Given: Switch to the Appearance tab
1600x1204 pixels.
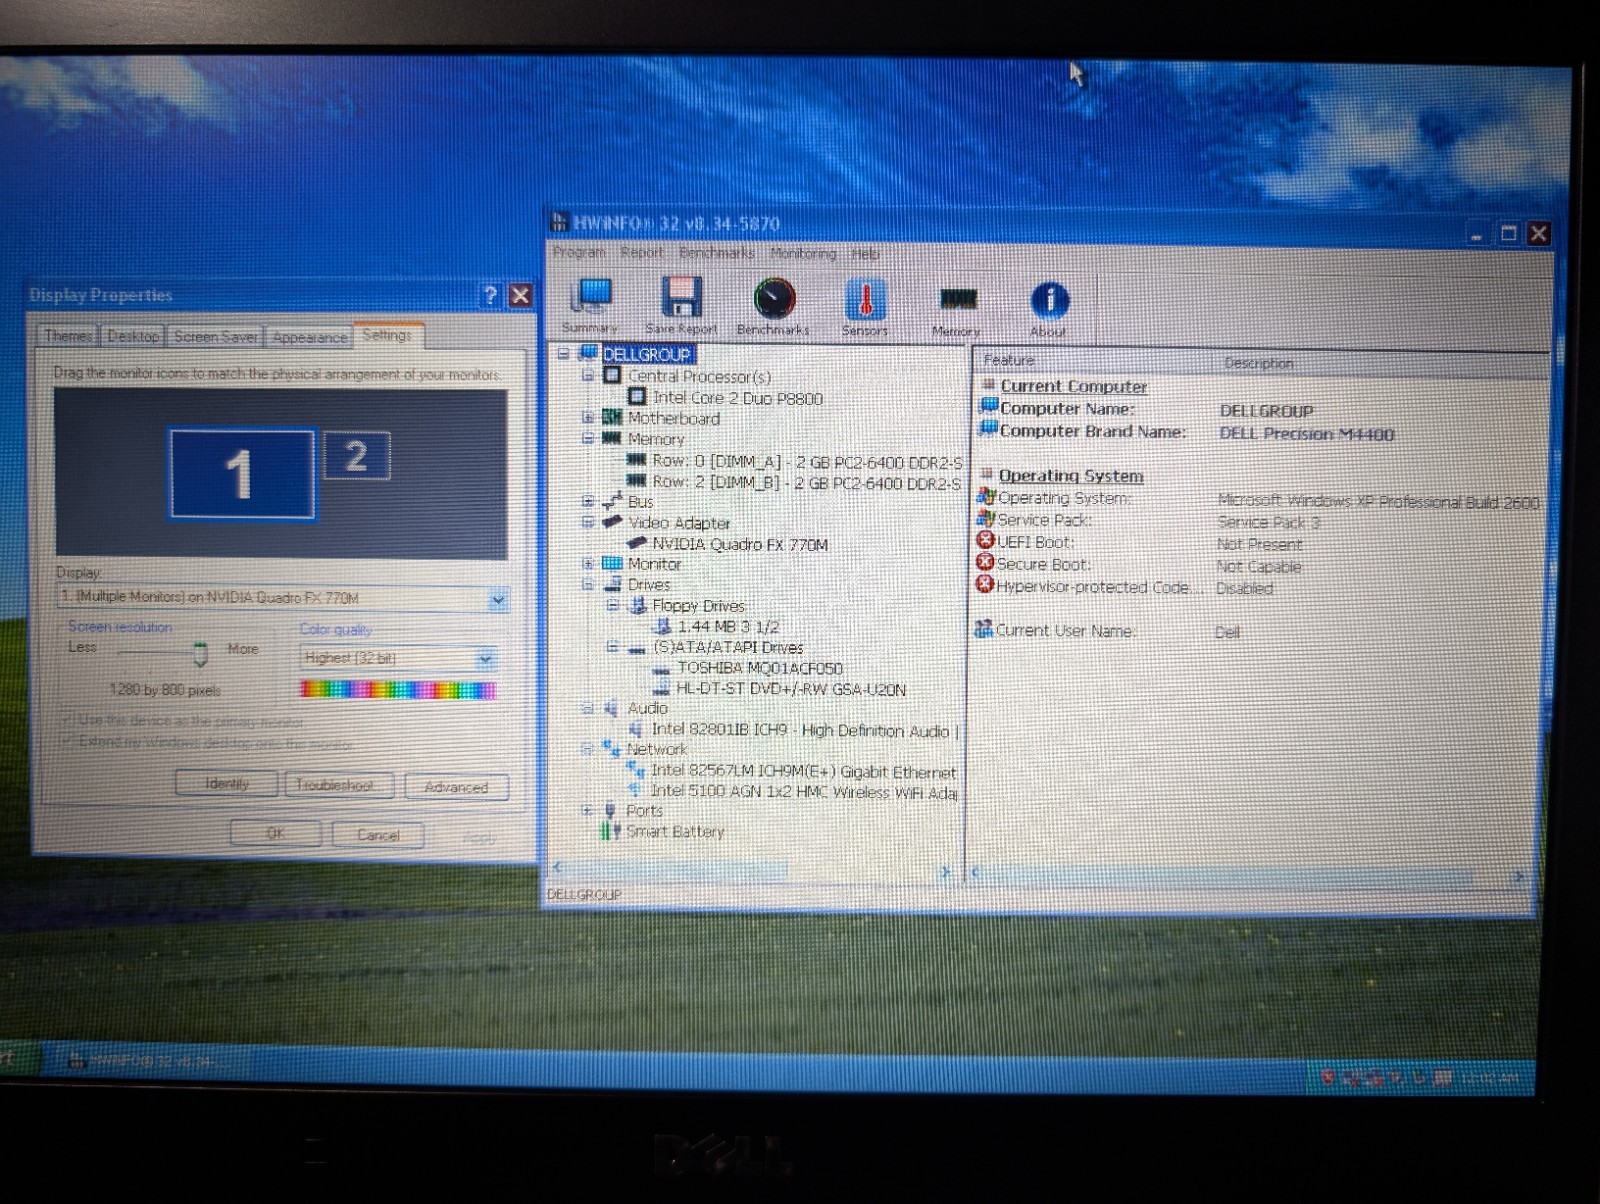Looking at the screenshot, I should (309, 338).
